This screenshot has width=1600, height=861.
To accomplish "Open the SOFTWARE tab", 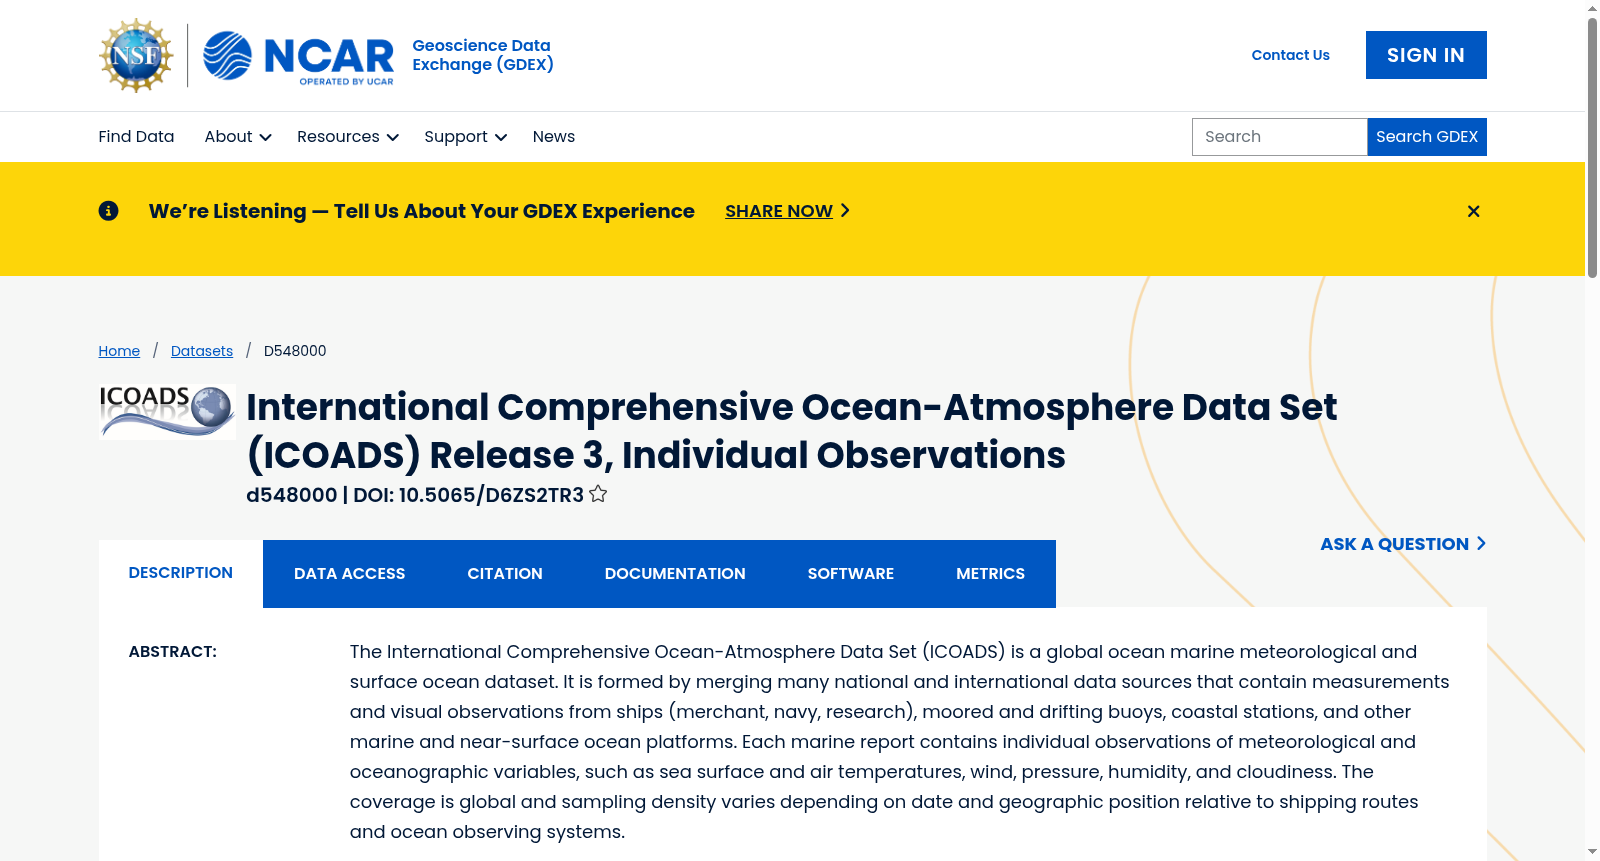I will [x=851, y=574].
